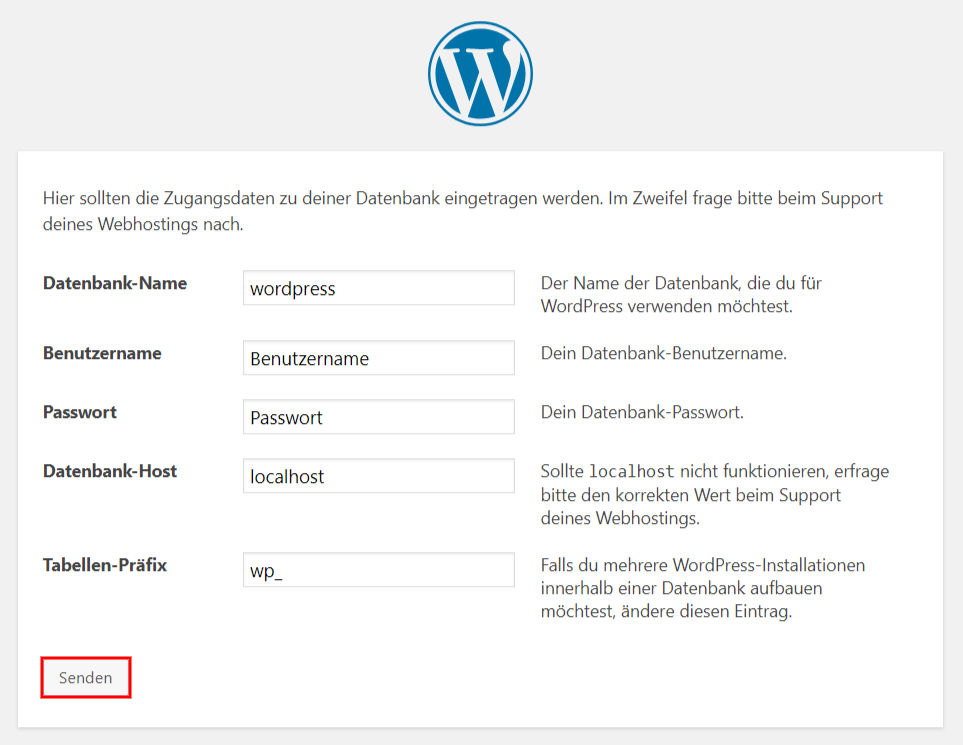Select the Passwort text input box
Image resolution: width=963 pixels, height=745 pixels.
378,417
